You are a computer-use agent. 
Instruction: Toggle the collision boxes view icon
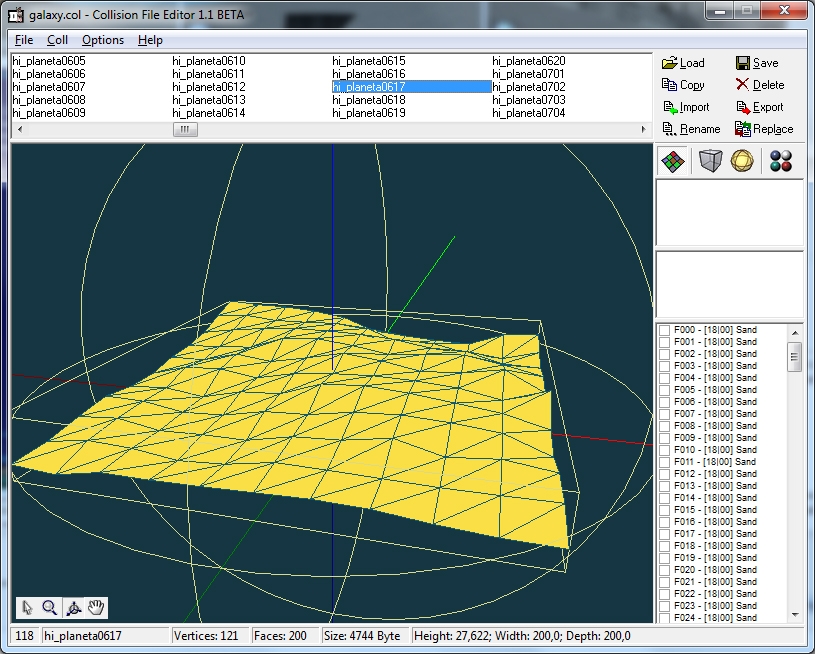coord(710,161)
